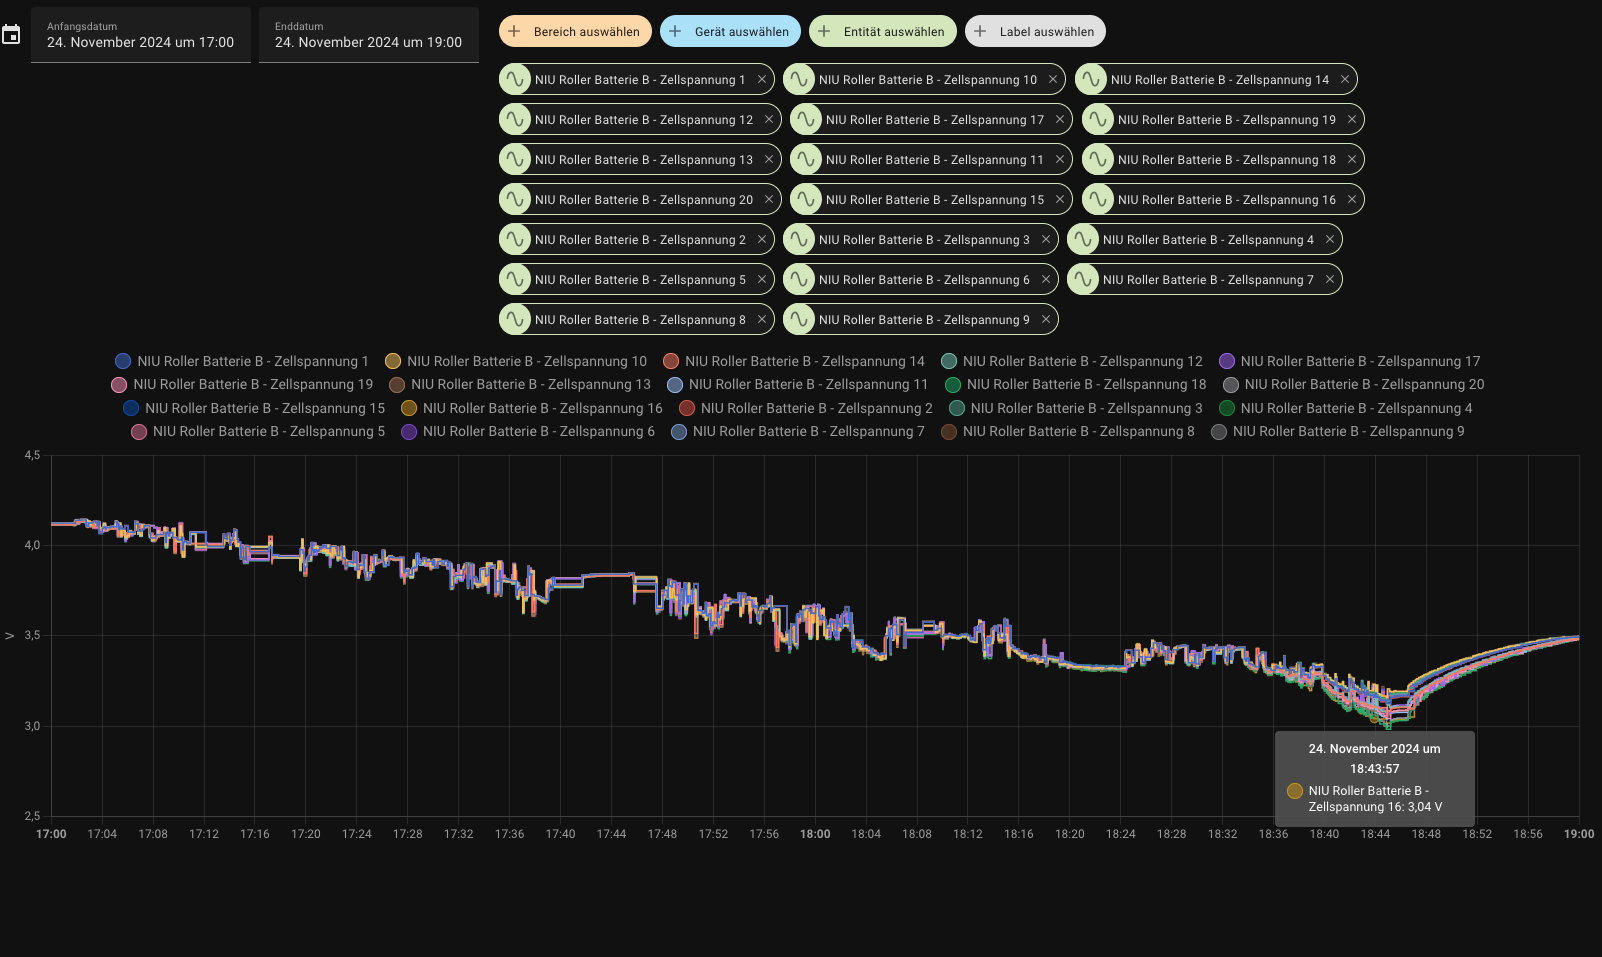Image resolution: width=1602 pixels, height=957 pixels.
Task: Click the wave icon on Zellspannung 20 chip
Action: pyautogui.click(x=515, y=200)
